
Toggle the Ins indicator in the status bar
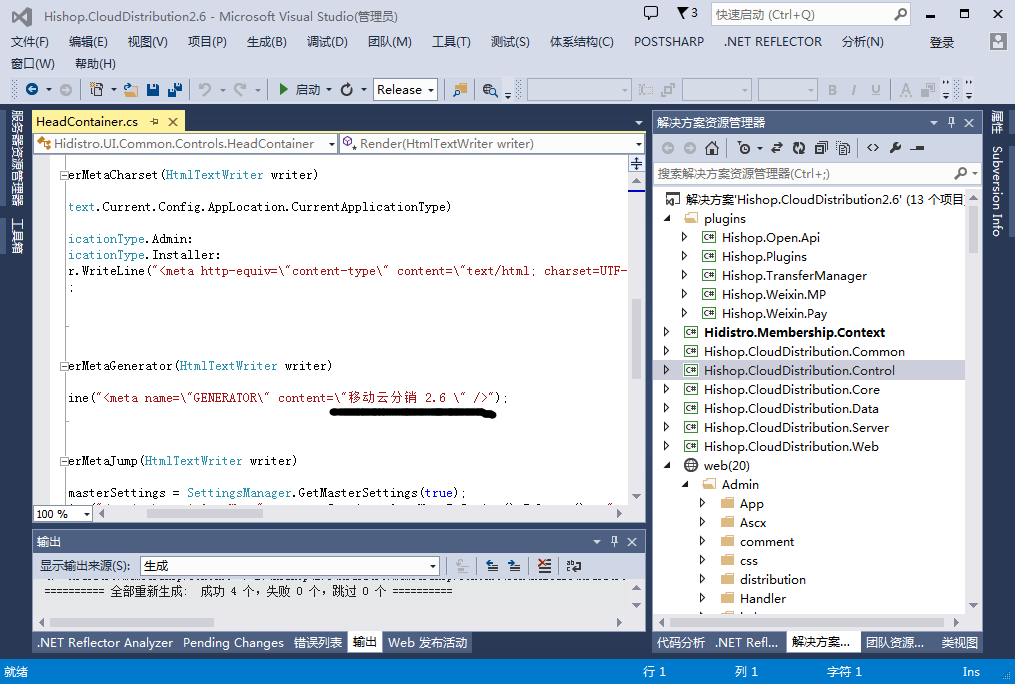pos(969,672)
